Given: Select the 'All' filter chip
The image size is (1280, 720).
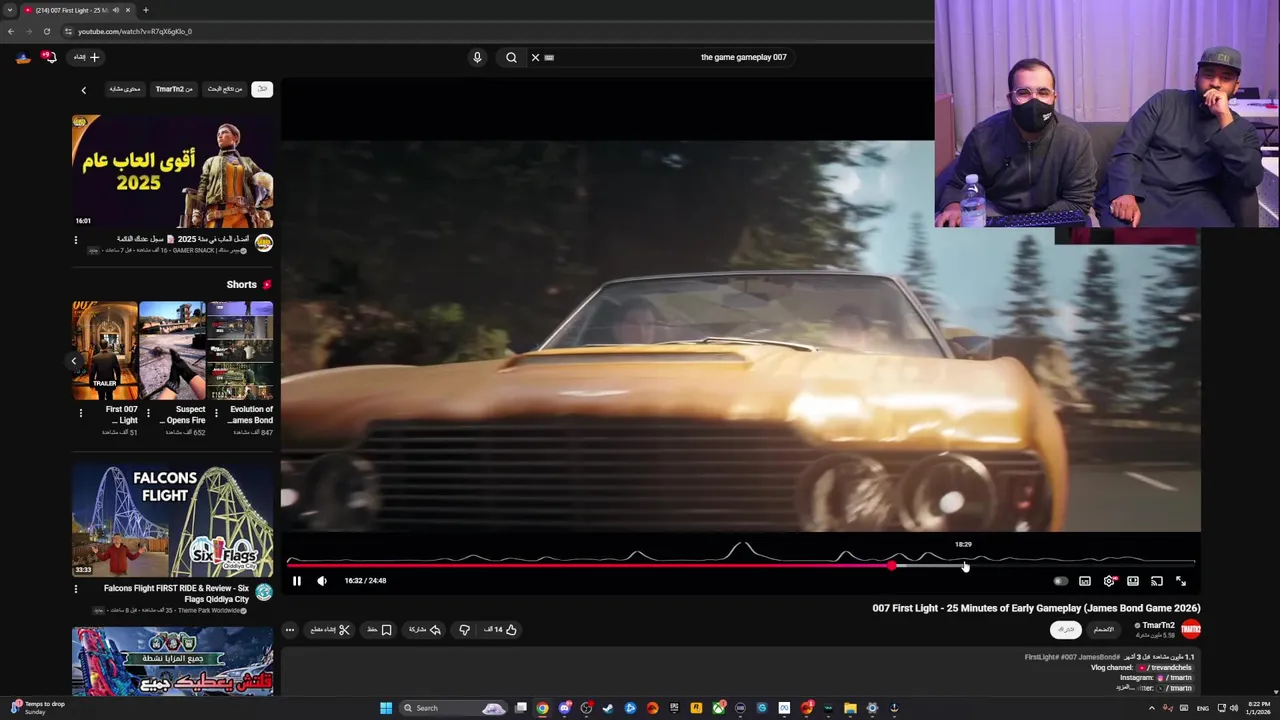Looking at the screenshot, I should pos(262,89).
